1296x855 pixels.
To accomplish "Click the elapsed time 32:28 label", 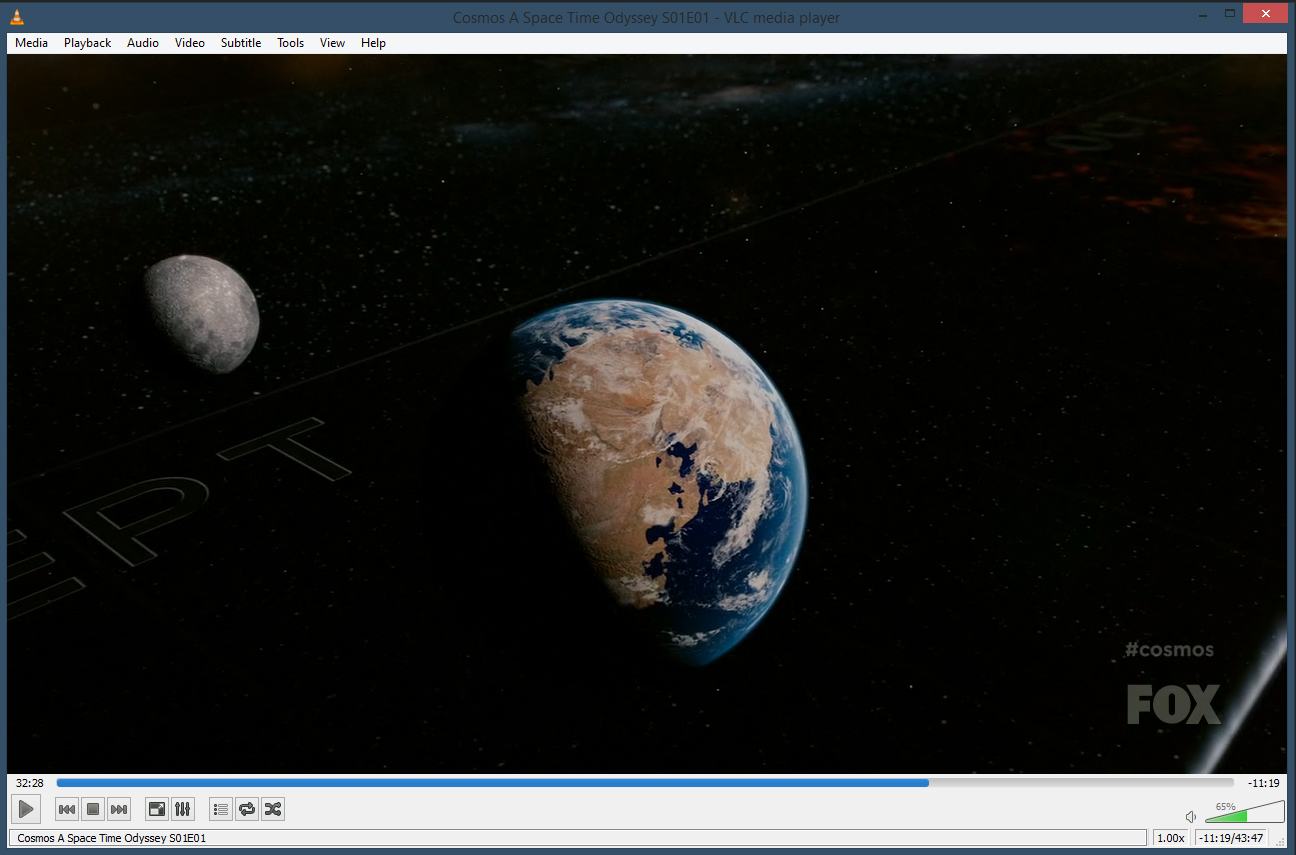I will [30, 783].
